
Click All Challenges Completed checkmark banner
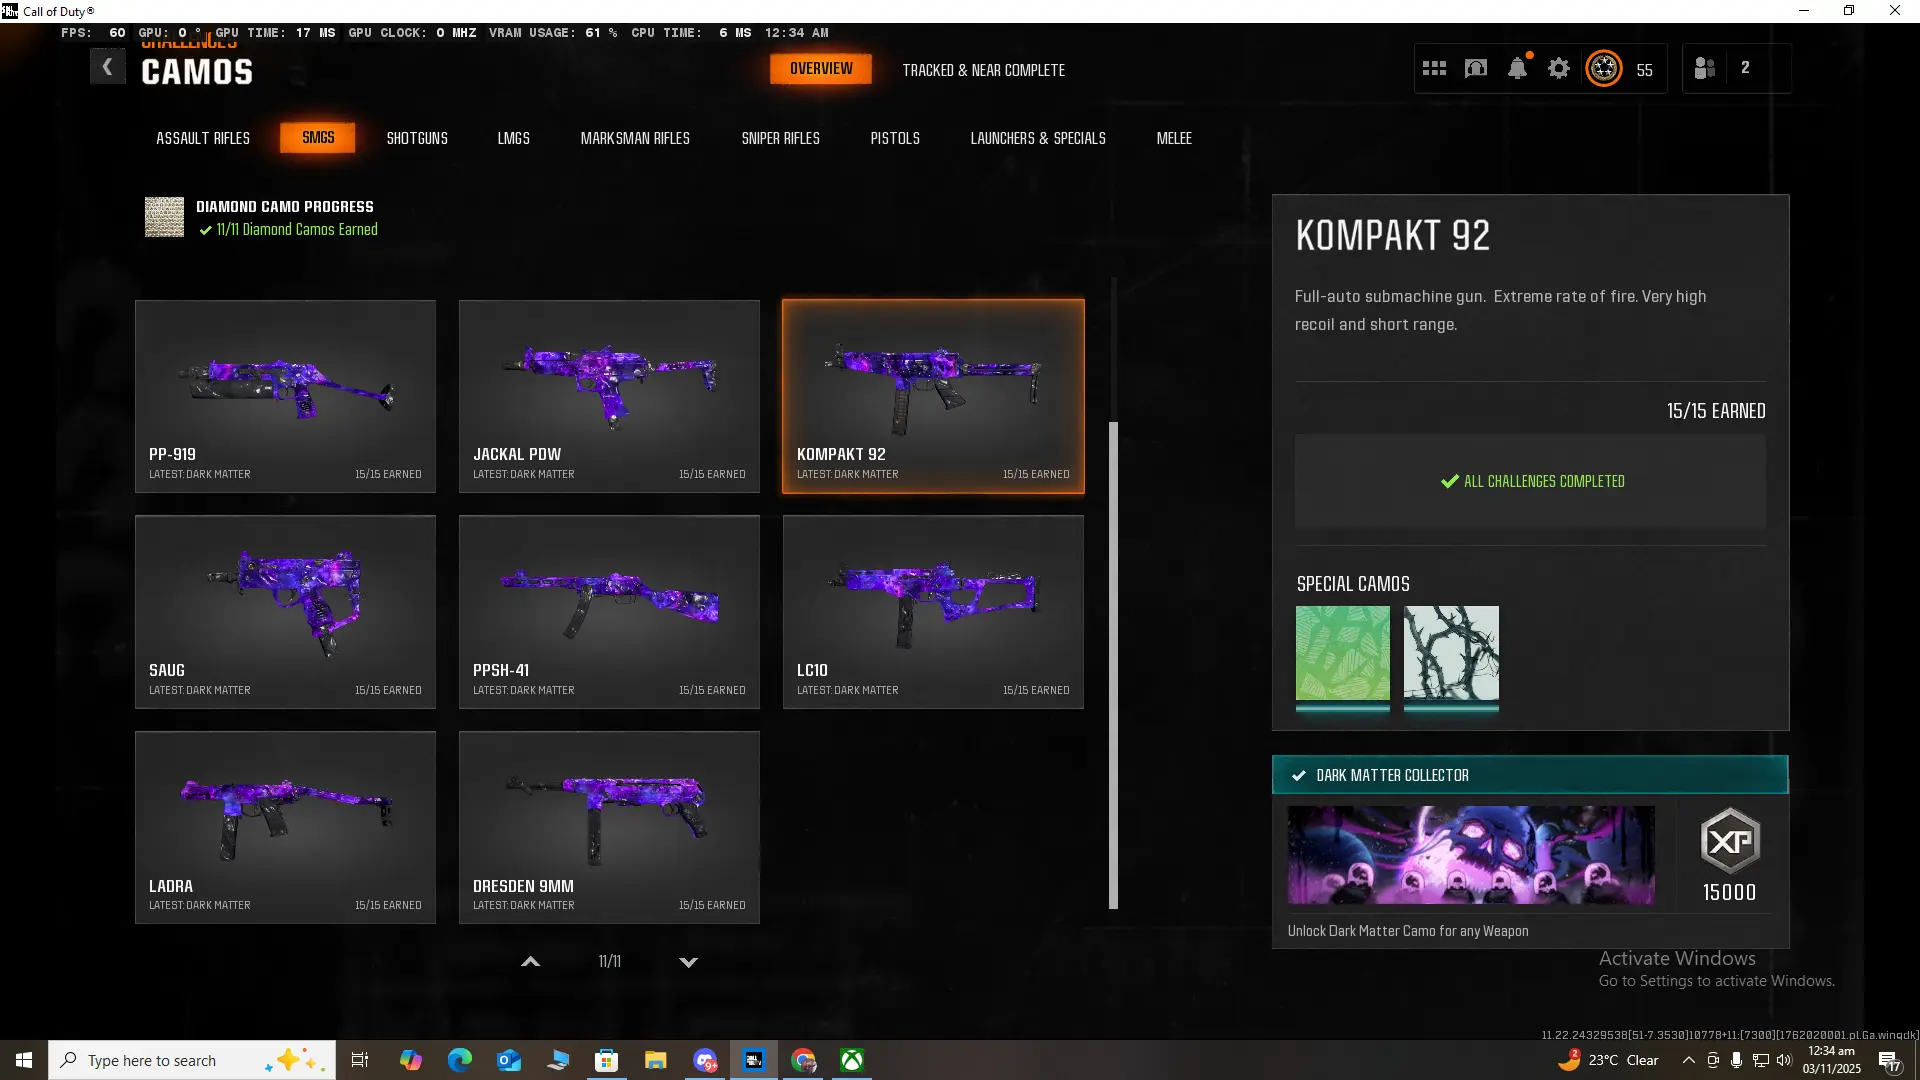1531,481
